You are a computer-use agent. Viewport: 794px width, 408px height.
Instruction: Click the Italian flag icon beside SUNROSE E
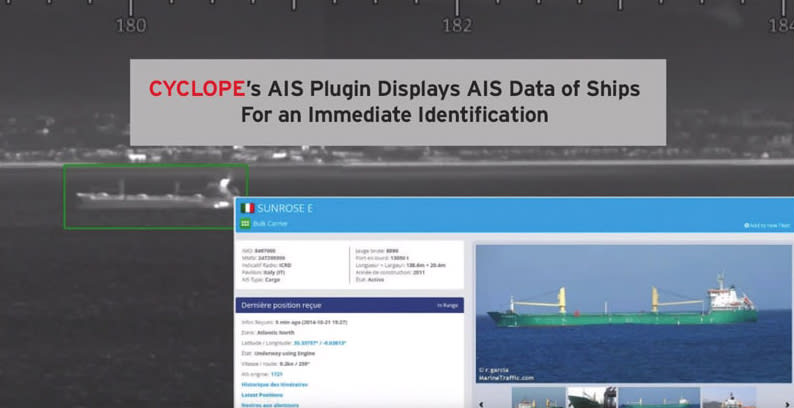click(247, 208)
